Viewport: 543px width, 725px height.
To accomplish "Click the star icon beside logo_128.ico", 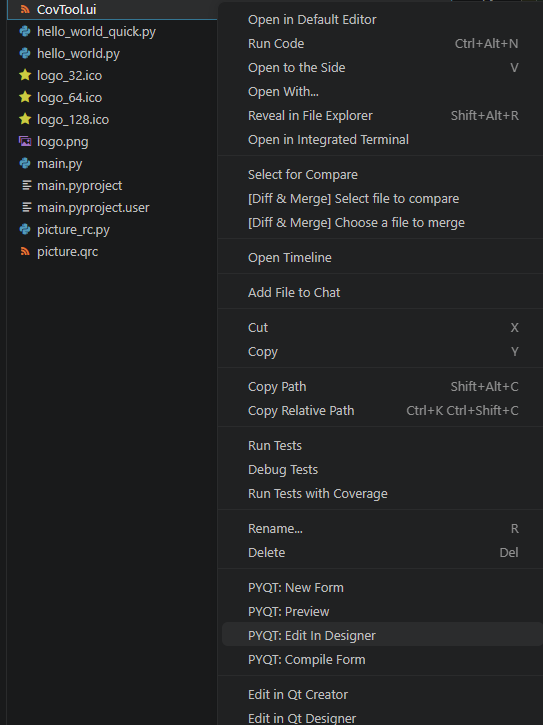I will click(25, 119).
